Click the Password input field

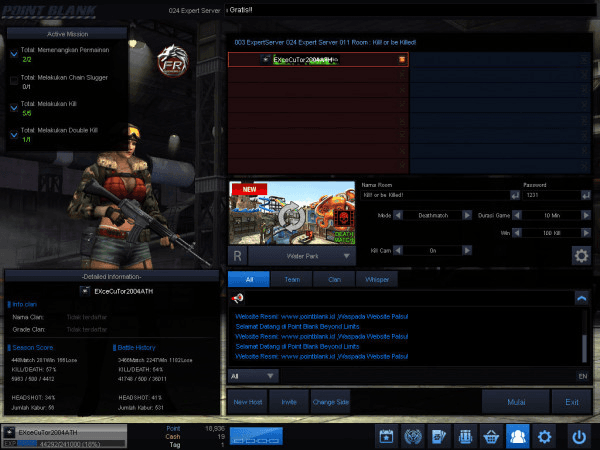coord(551,195)
